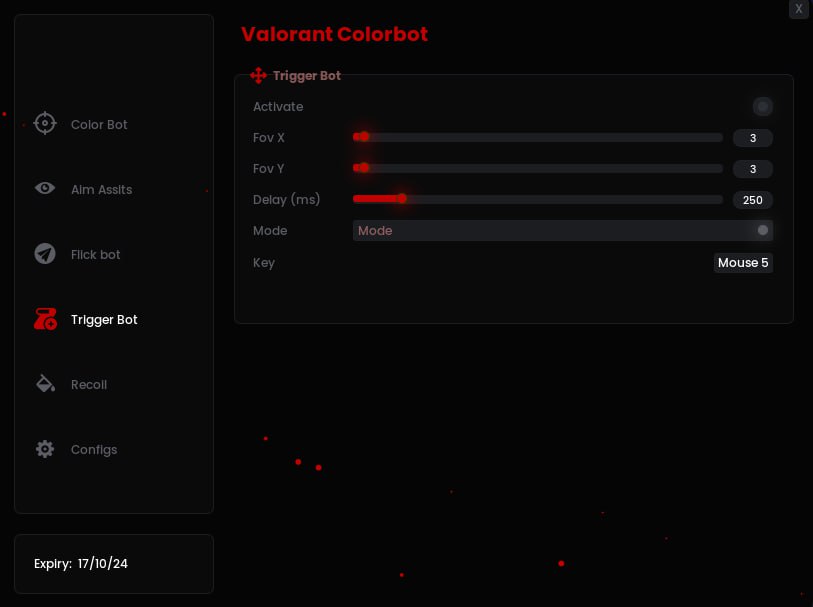Click the Fov Y slider track
The image size is (813, 607).
pos(540,168)
